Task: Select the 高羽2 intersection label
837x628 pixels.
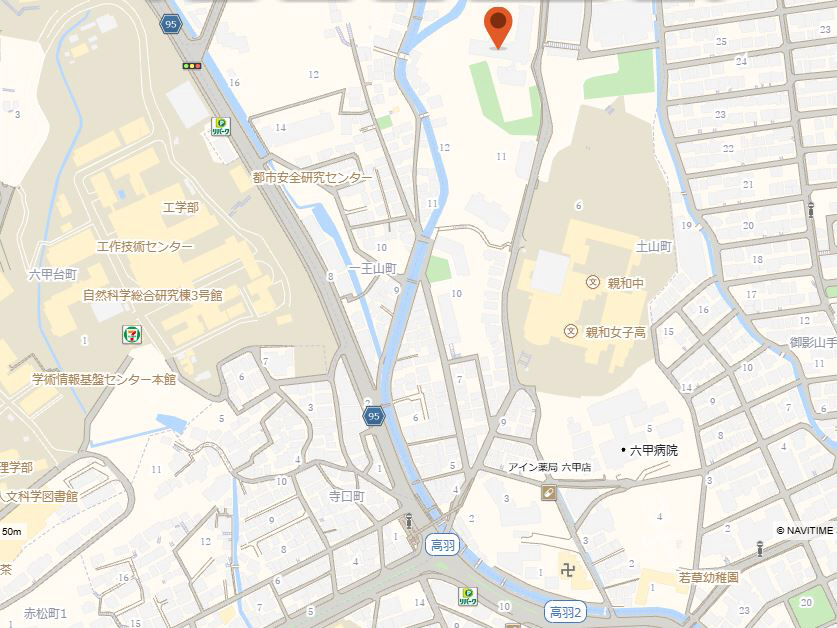Action: click(565, 611)
